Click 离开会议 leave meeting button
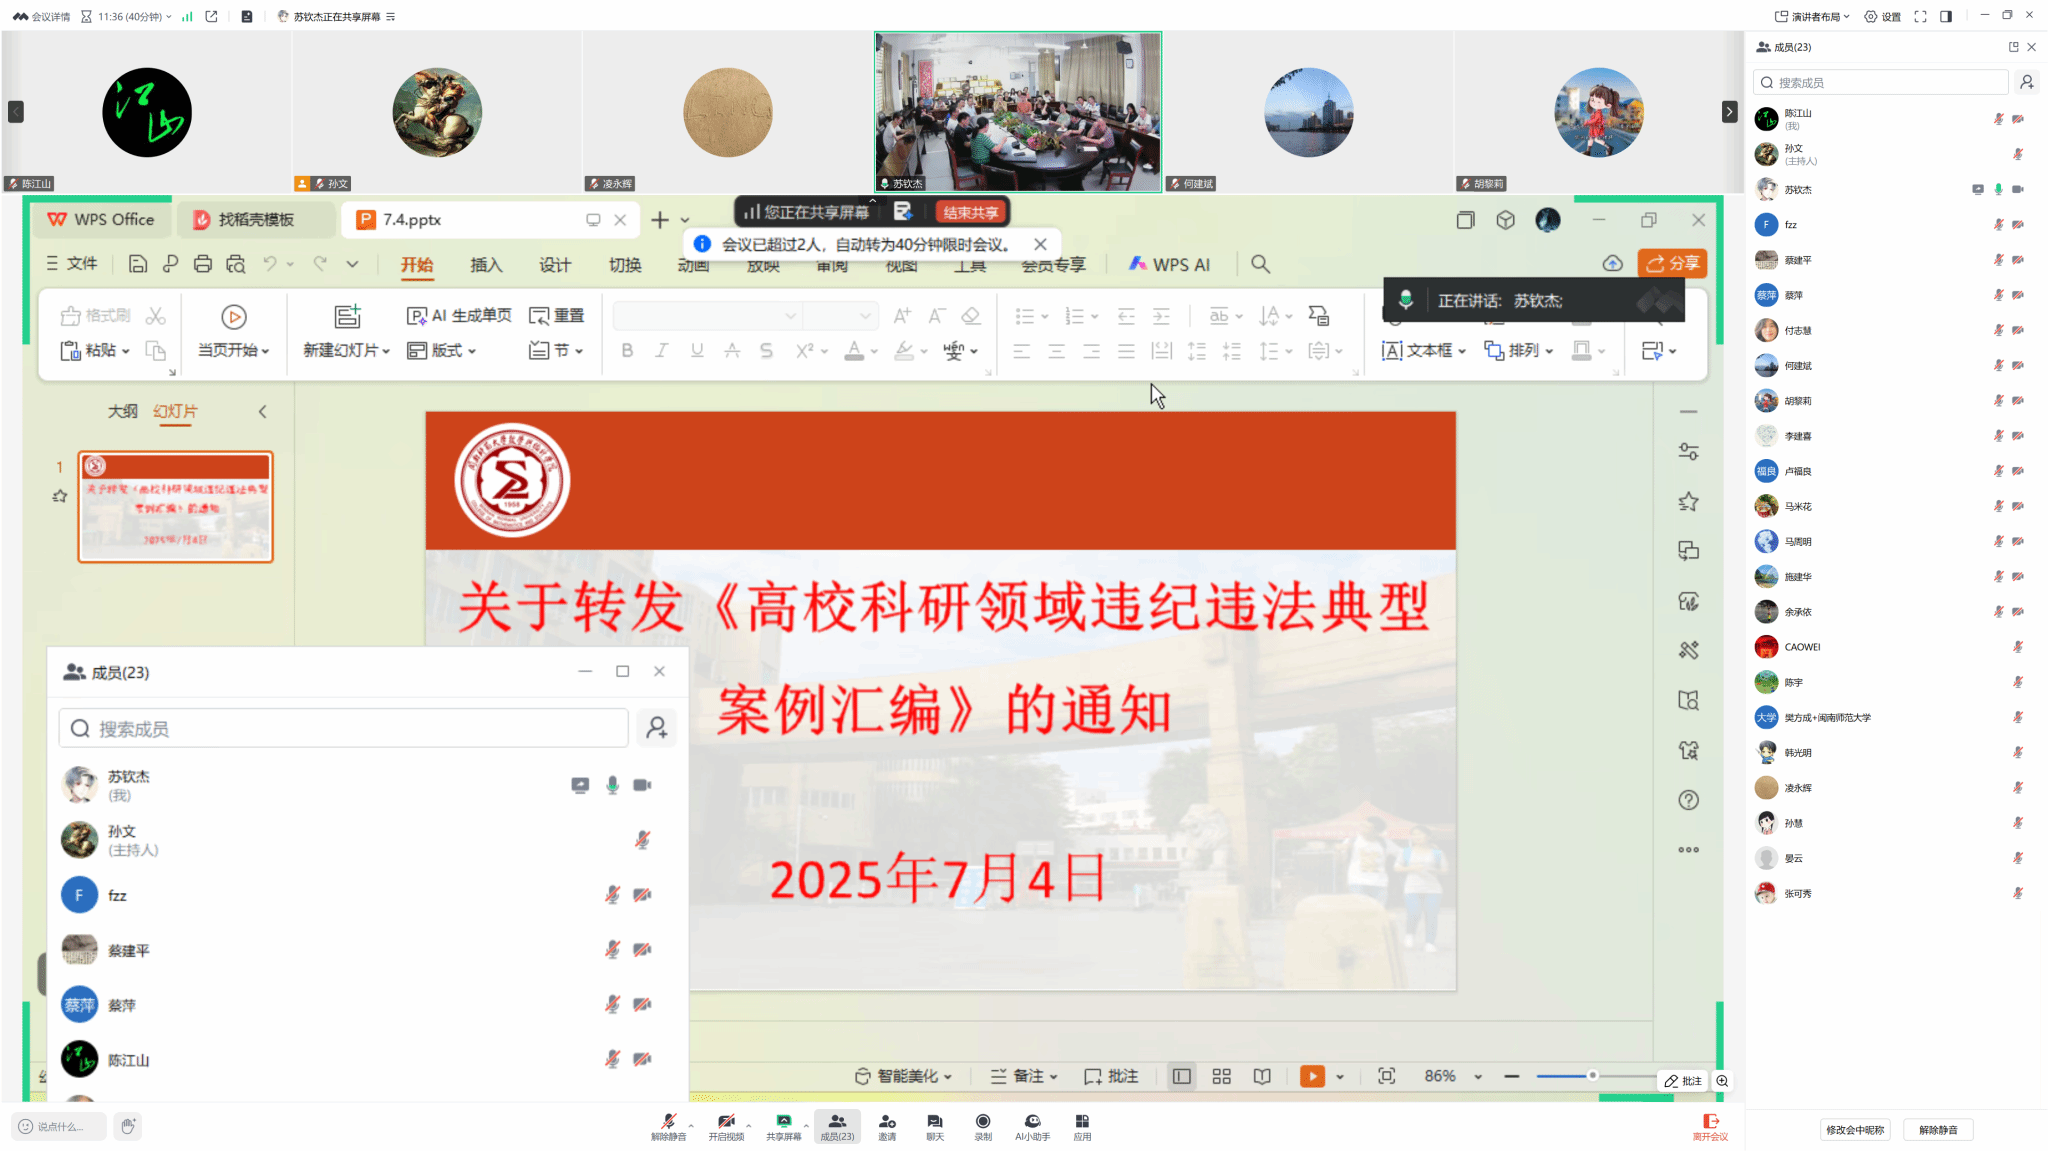This screenshot has width=2048, height=1151. click(1710, 1126)
